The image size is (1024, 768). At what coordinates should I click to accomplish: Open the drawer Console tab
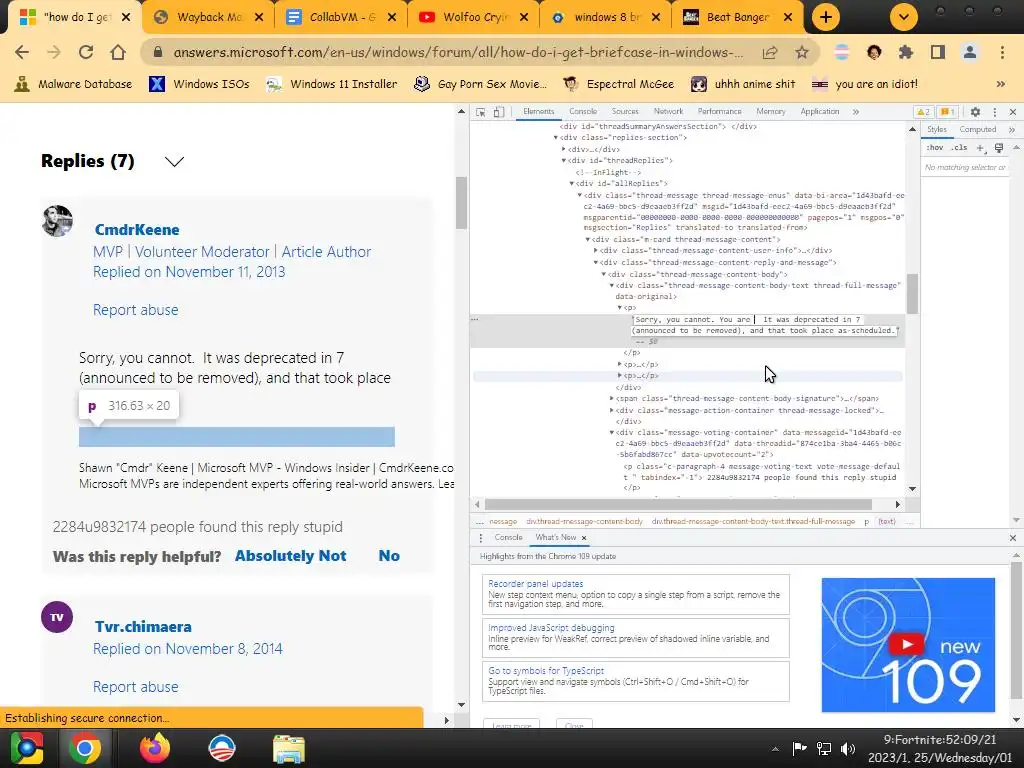point(508,537)
